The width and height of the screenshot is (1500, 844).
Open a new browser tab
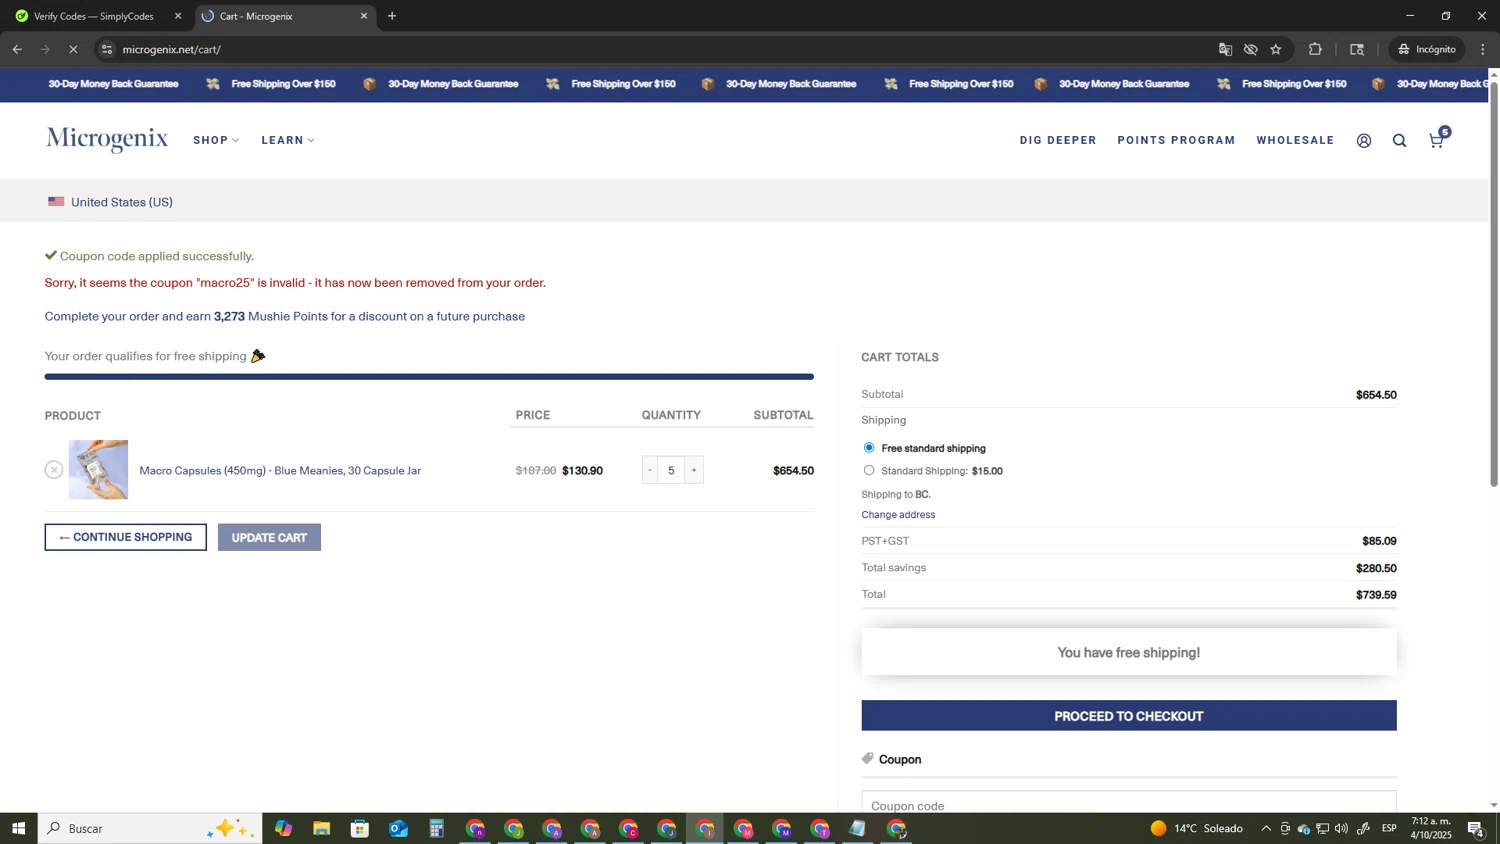392,16
